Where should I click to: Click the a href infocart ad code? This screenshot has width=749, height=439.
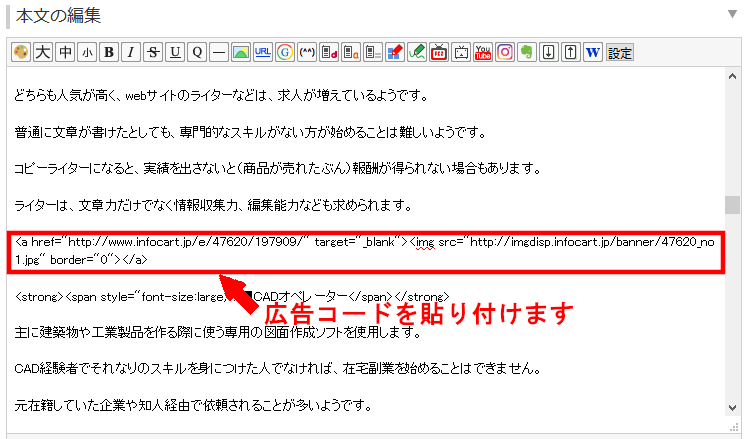point(365,251)
